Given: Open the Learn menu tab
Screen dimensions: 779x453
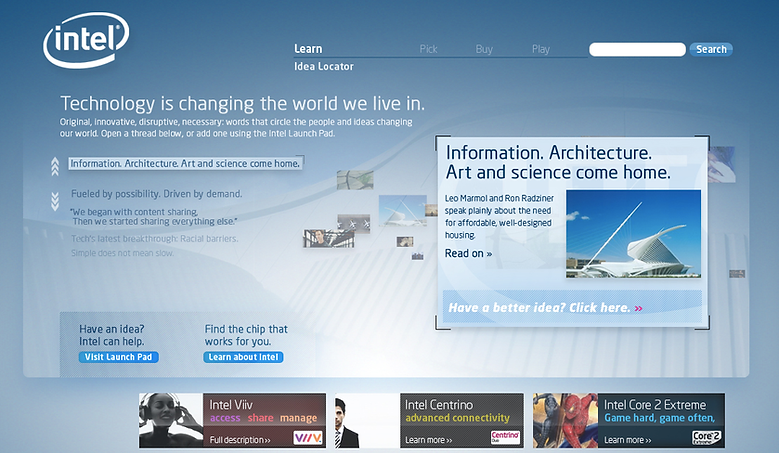Looking at the screenshot, I should tap(308, 49).
